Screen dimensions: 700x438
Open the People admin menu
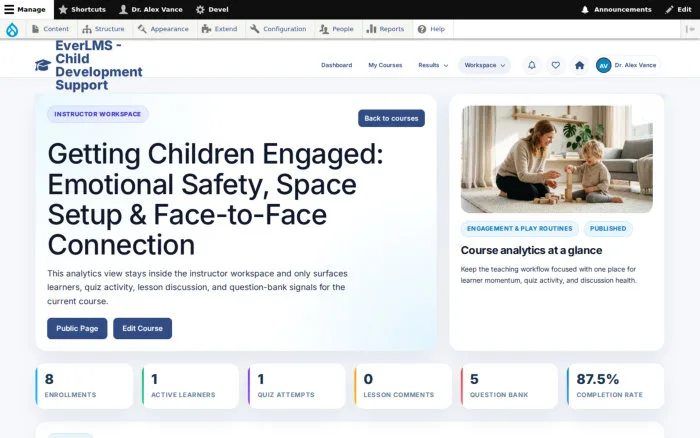[x=337, y=29]
